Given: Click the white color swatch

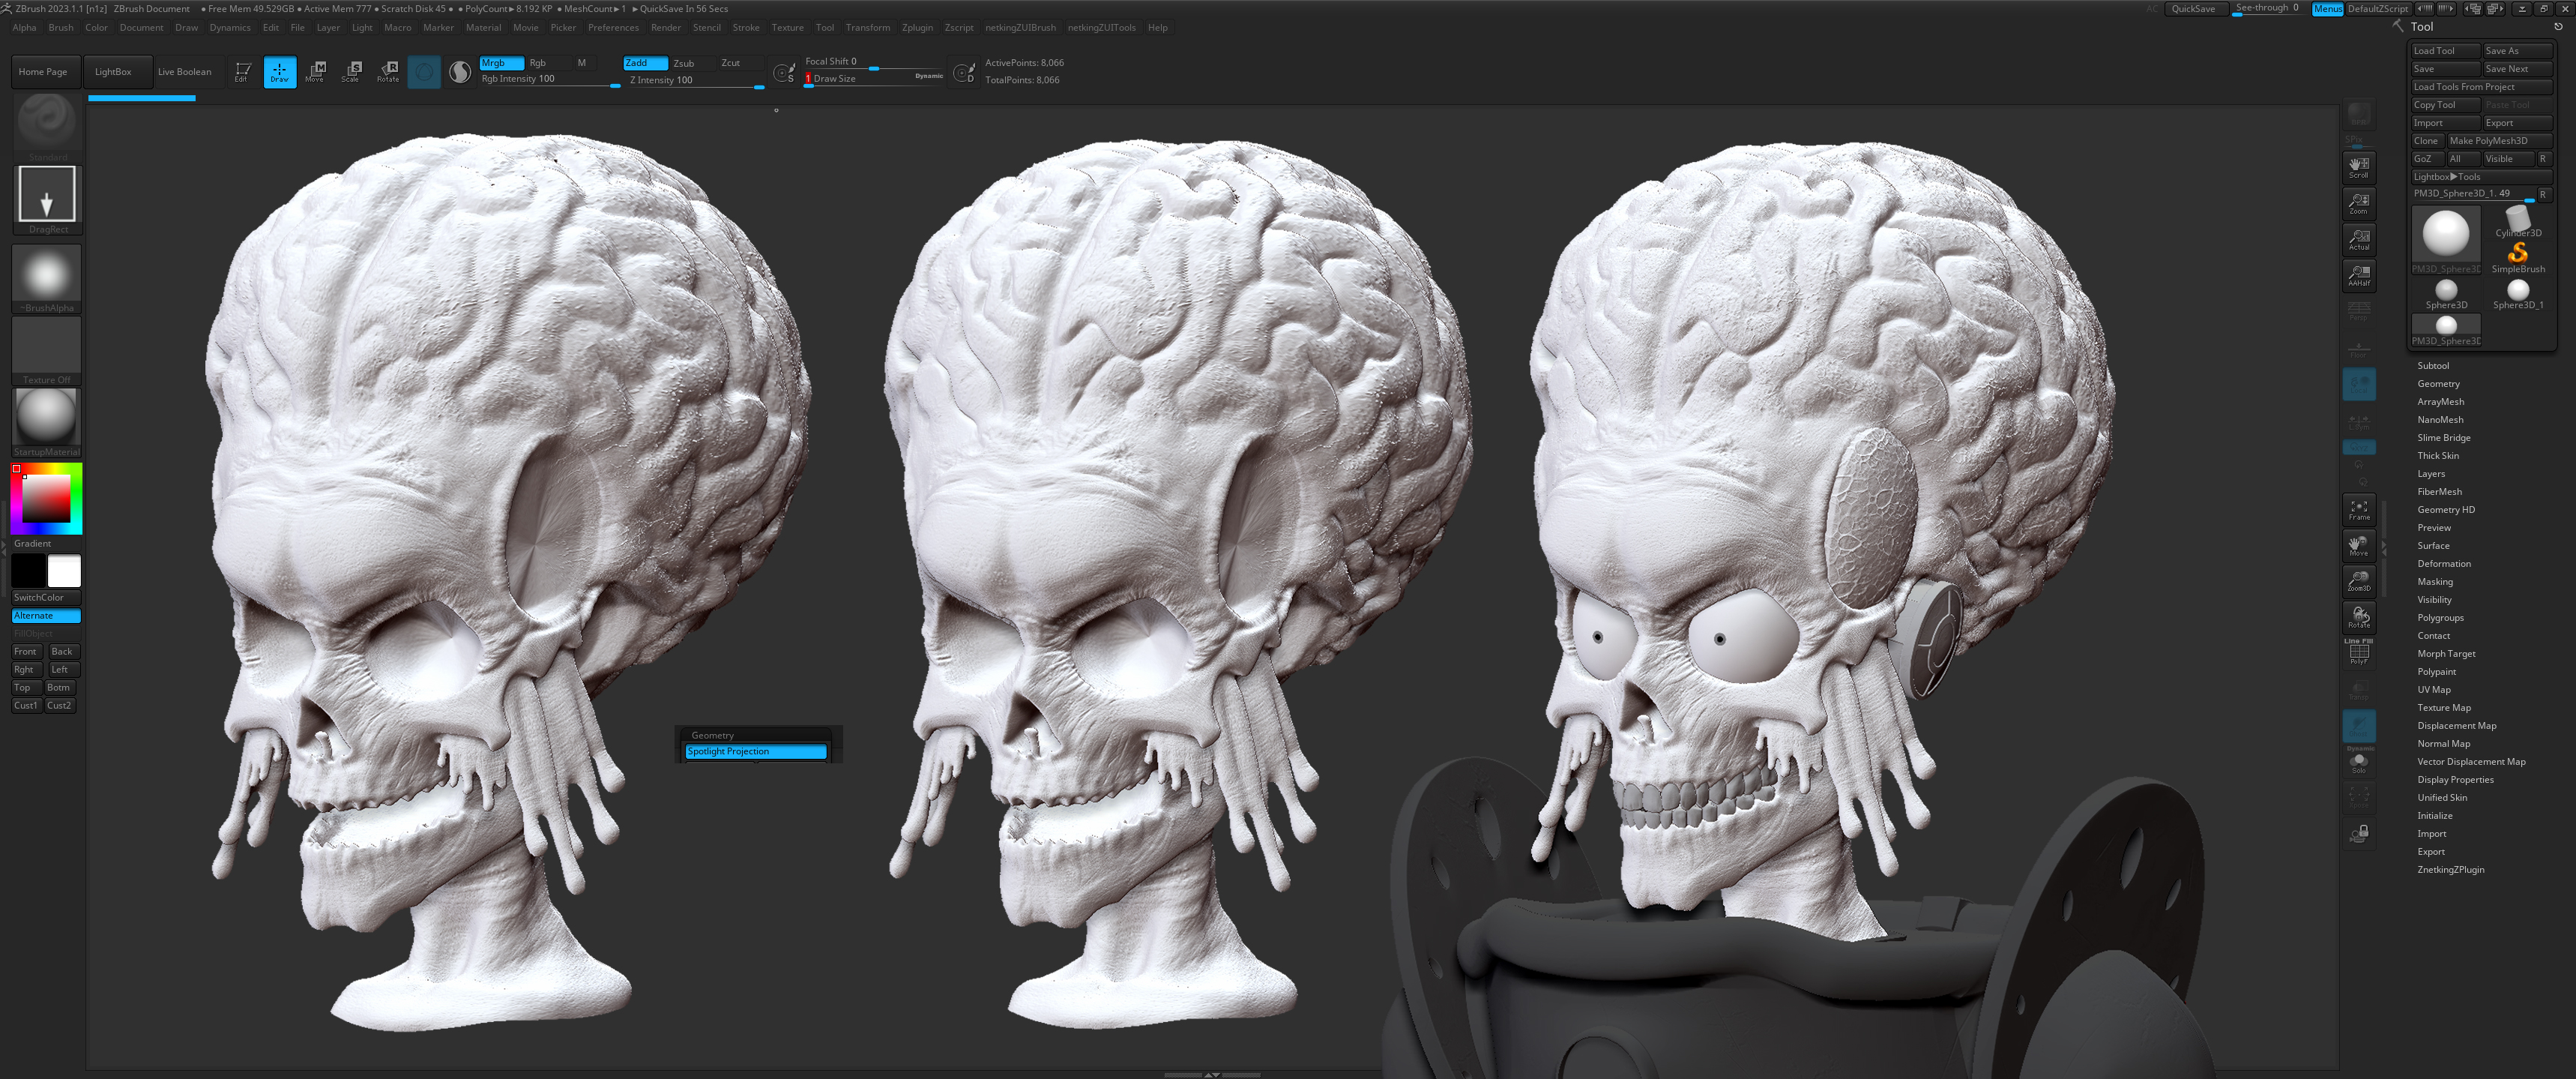Looking at the screenshot, I should pos(64,571).
